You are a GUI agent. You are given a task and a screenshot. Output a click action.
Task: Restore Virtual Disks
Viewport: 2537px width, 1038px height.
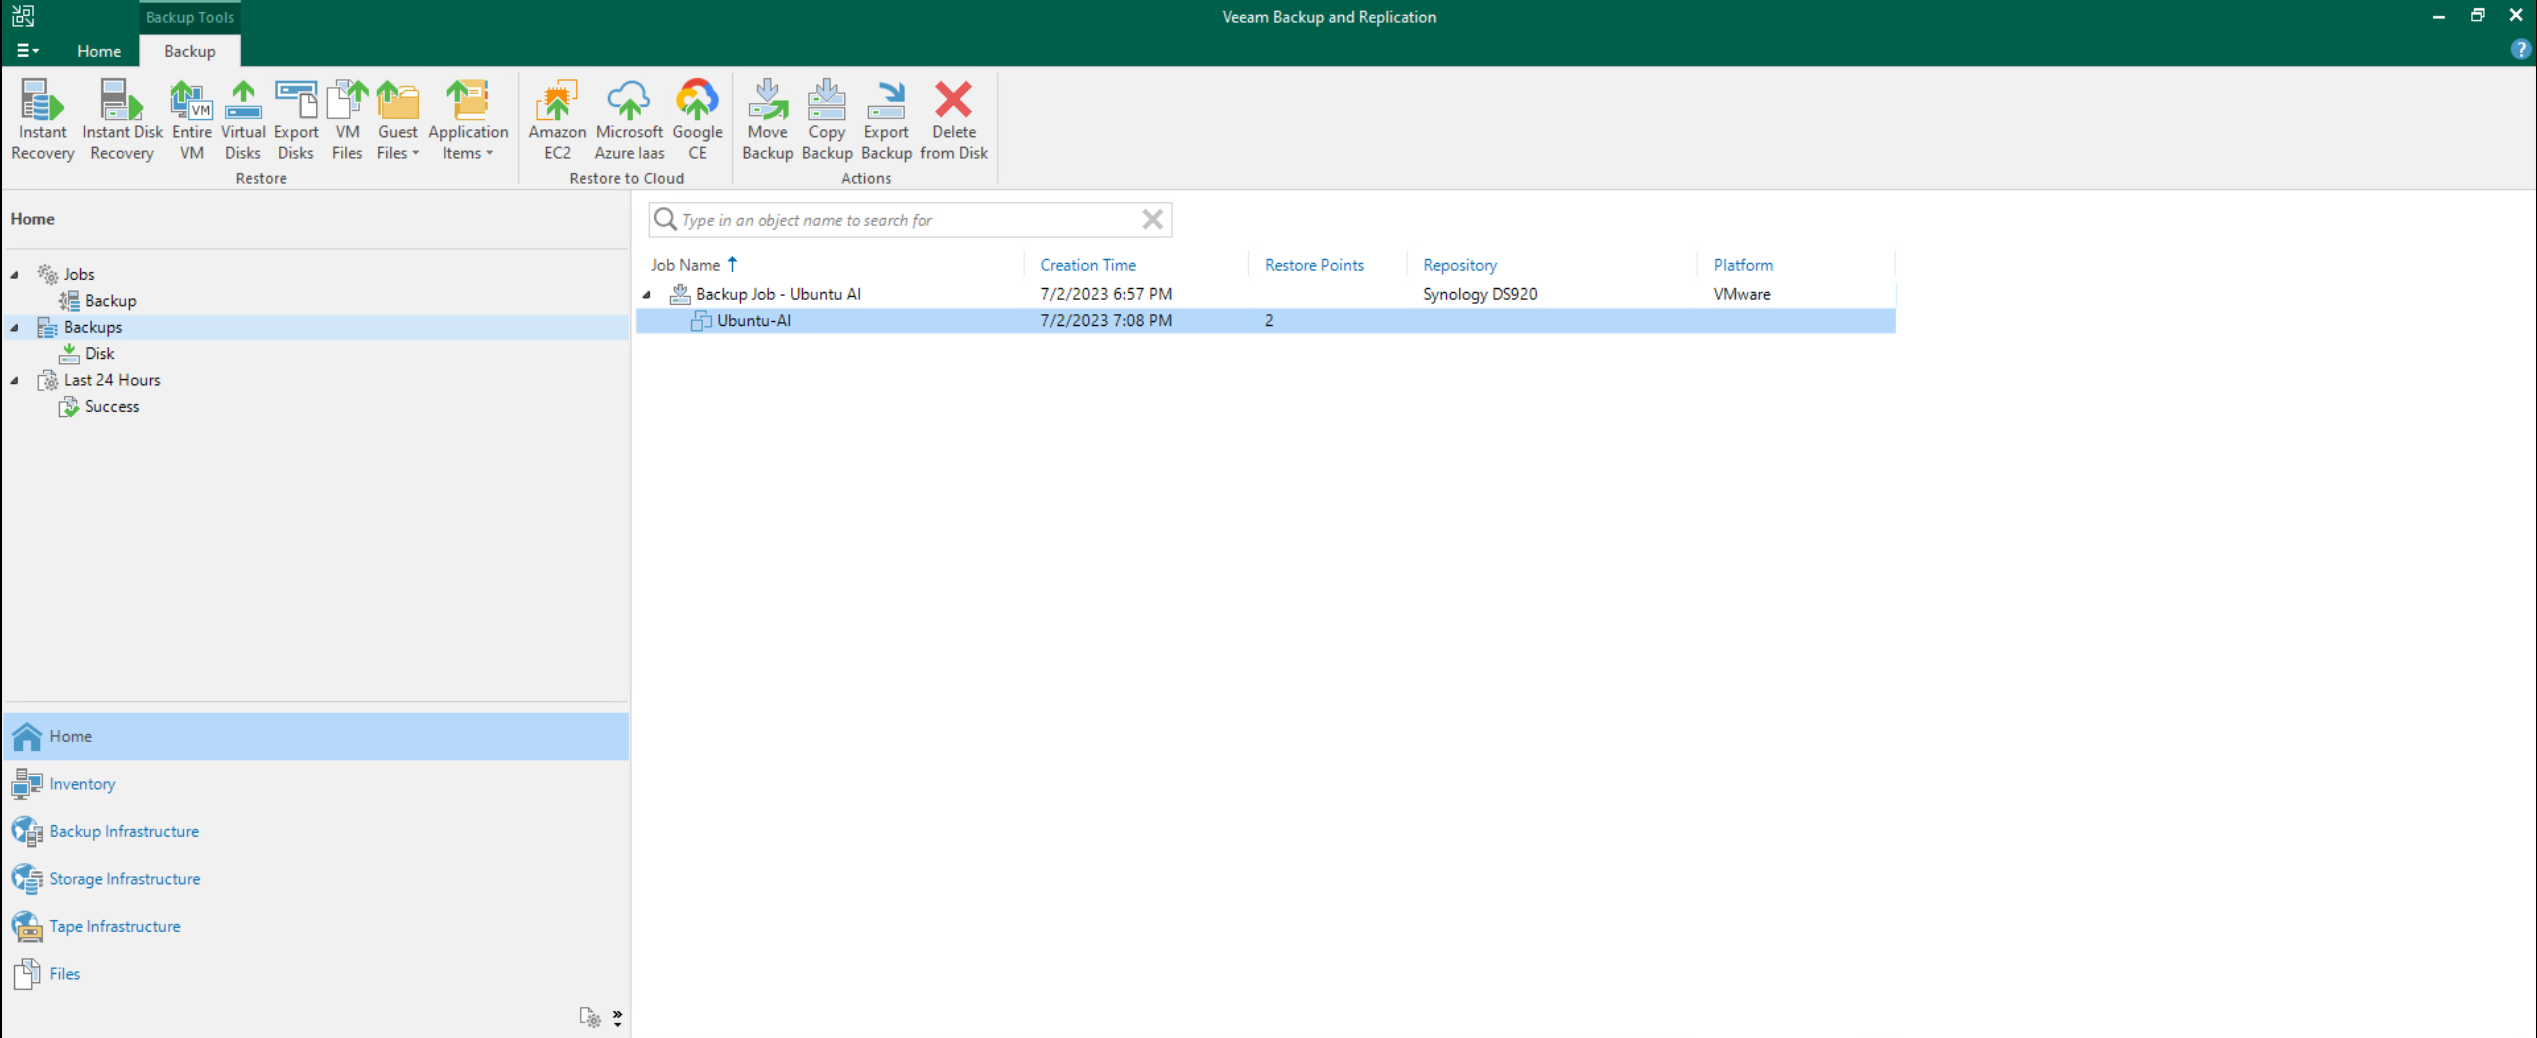click(x=243, y=119)
